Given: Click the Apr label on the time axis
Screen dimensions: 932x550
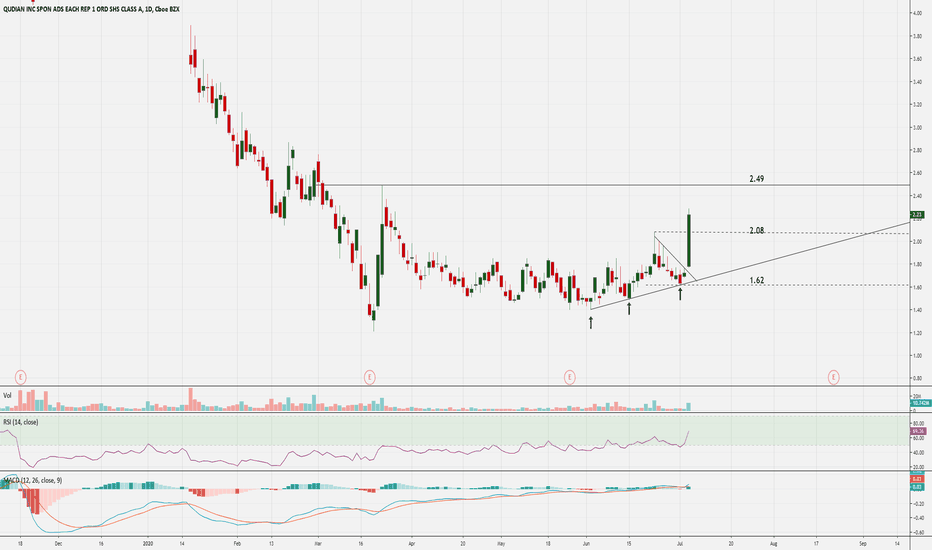Looking at the screenshot, I should pos(411,543).
